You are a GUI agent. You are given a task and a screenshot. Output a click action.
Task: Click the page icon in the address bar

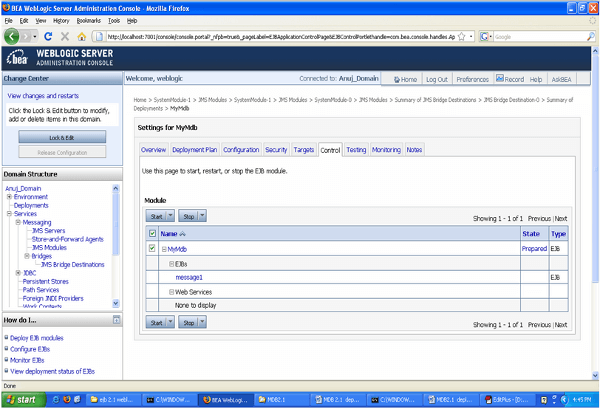(x=99, y=37)
